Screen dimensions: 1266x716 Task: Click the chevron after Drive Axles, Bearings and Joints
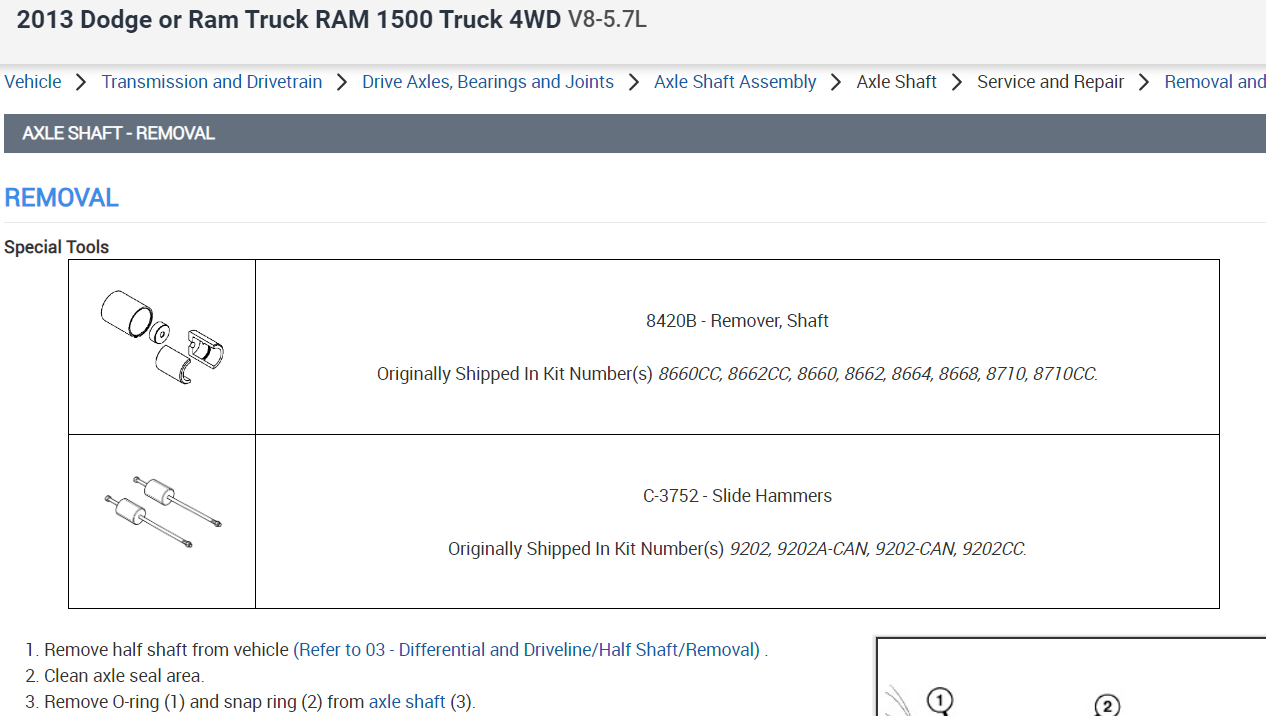634,82
